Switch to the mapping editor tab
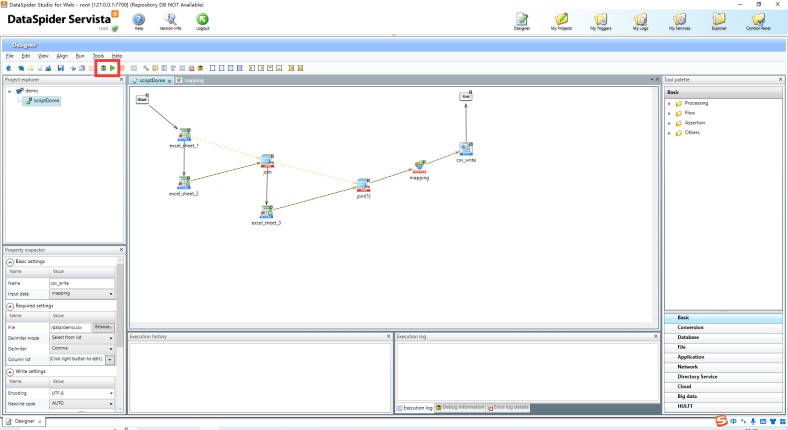Viewport: 788px width, 430px height. [190, 80]
